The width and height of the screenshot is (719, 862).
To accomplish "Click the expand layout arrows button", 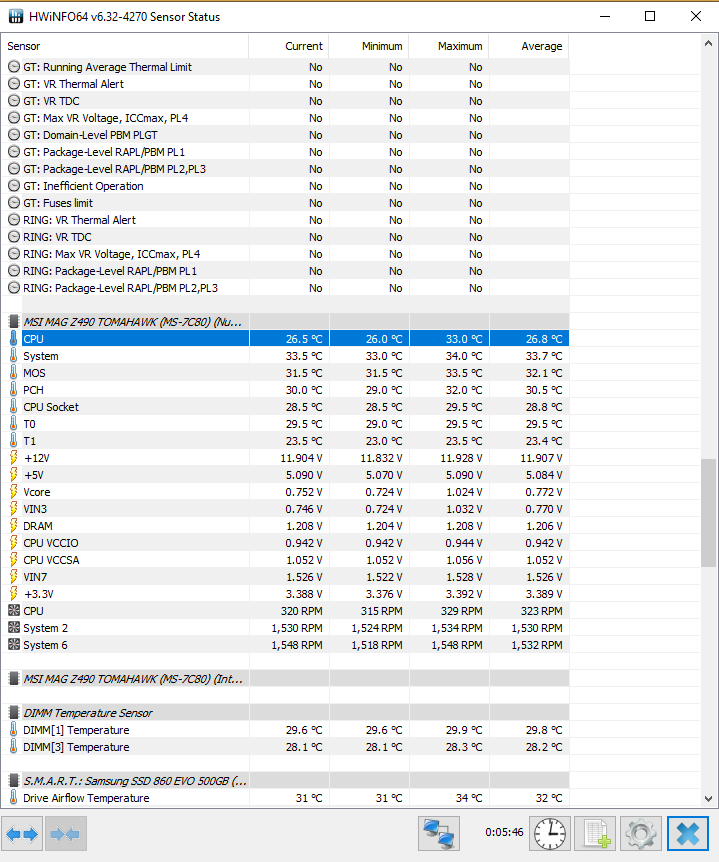I will pyautogui.click(x=22, y=834).
